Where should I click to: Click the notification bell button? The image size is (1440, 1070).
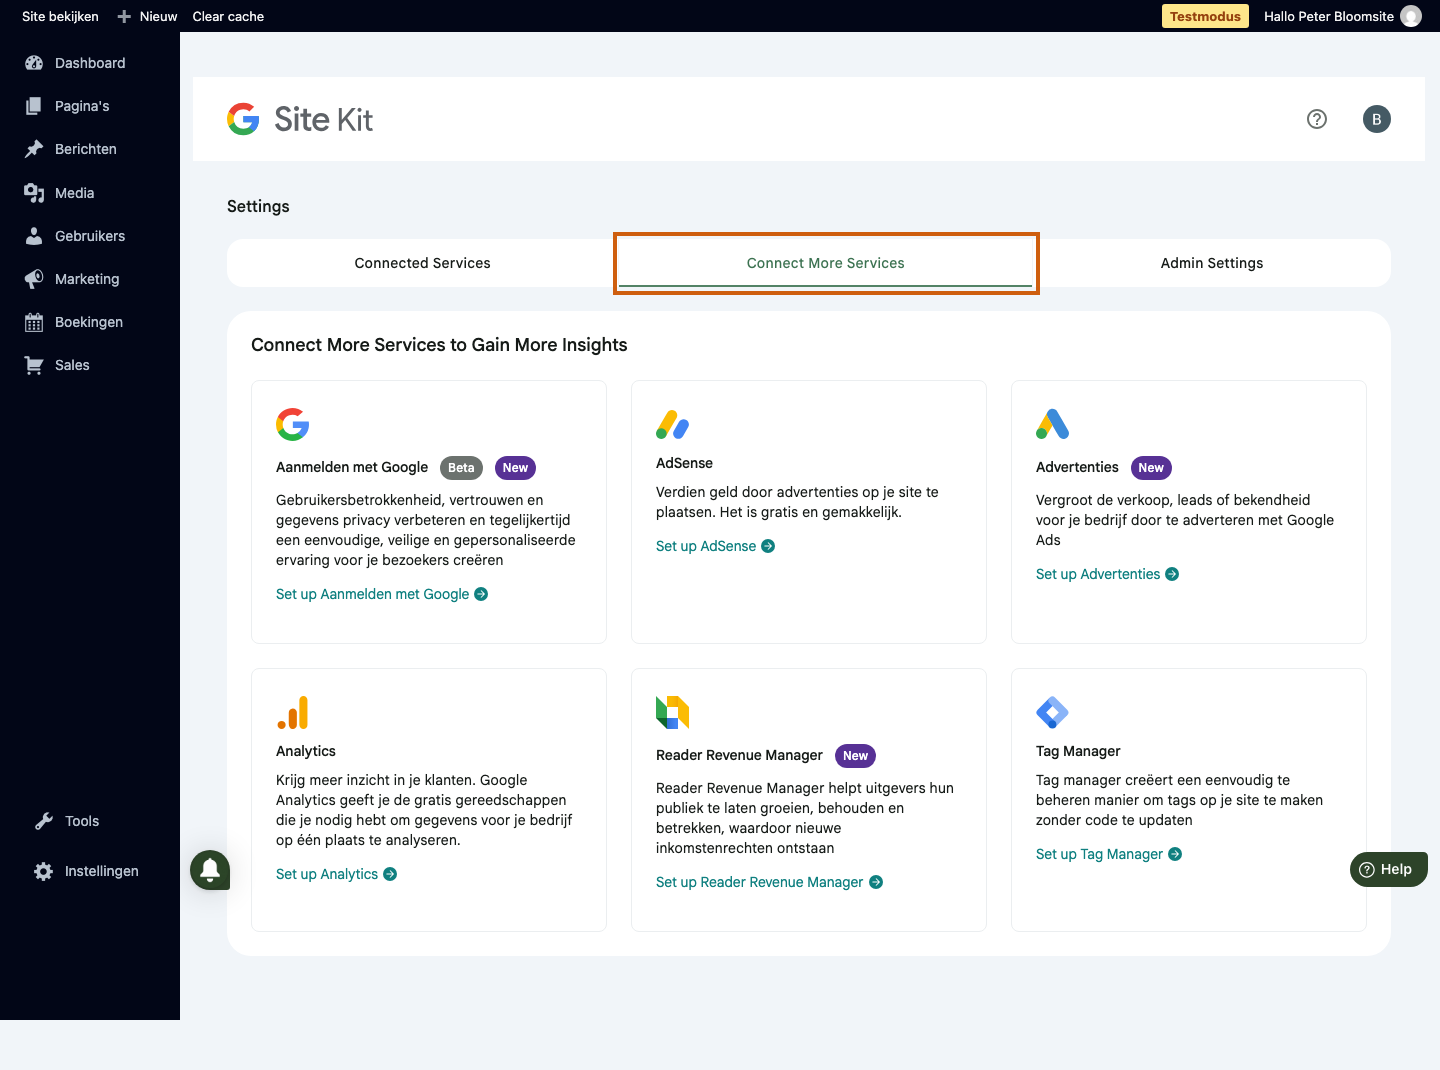point(210,870)
